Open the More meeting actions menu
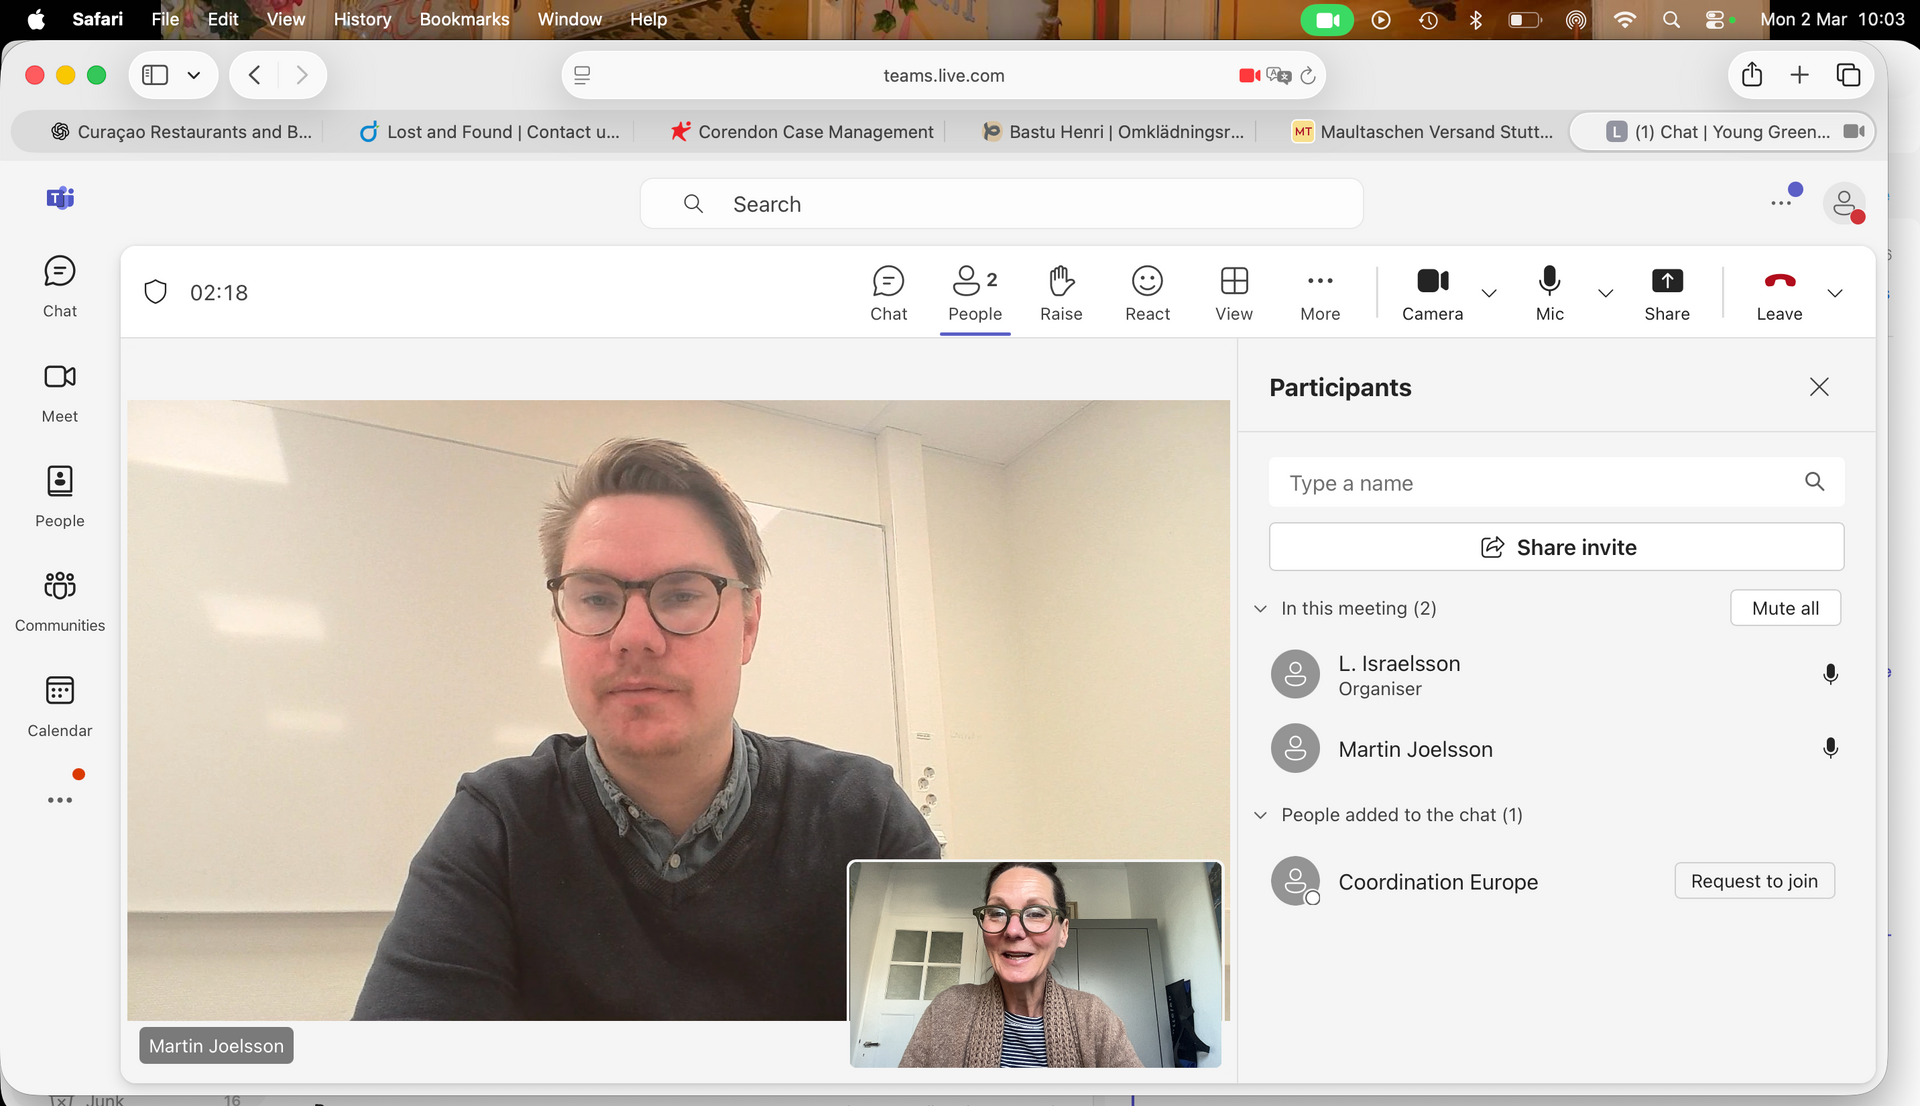The width and height of the screenshot is (1920, 1106). pyautogui.click(x=1320, y=293)
